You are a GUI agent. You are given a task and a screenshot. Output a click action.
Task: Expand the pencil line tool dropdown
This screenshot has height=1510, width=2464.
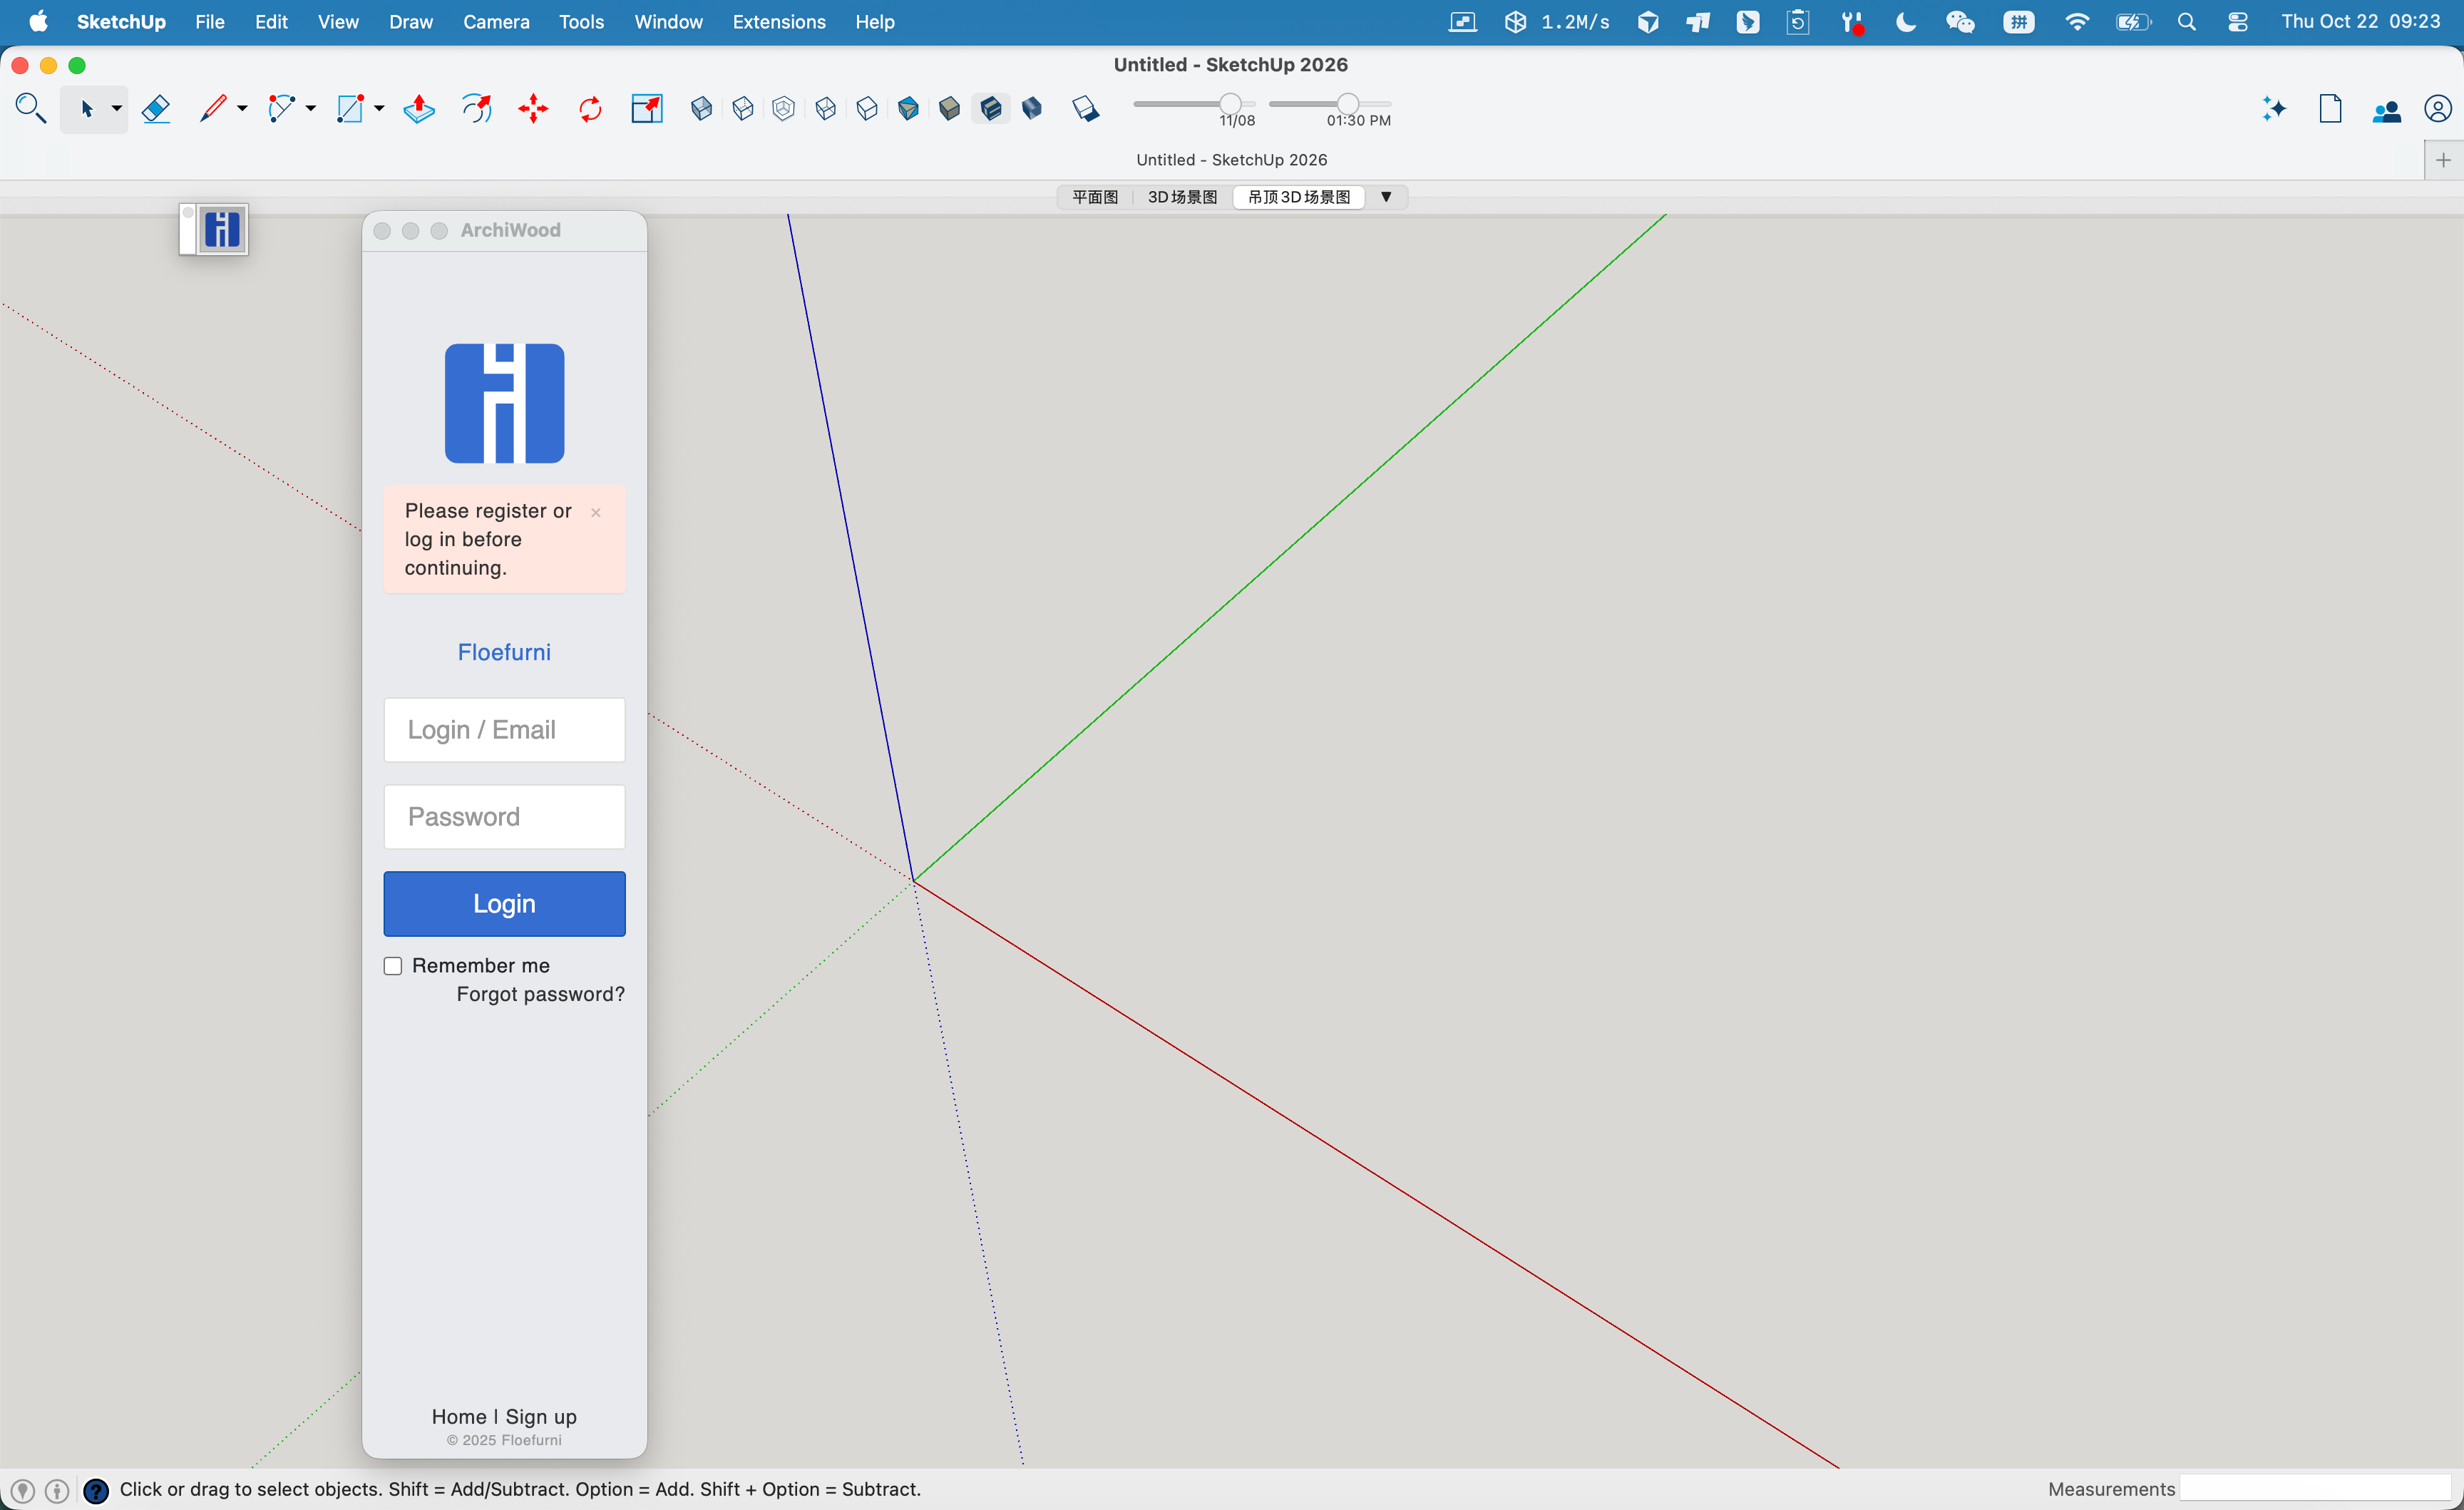(242, 108)
